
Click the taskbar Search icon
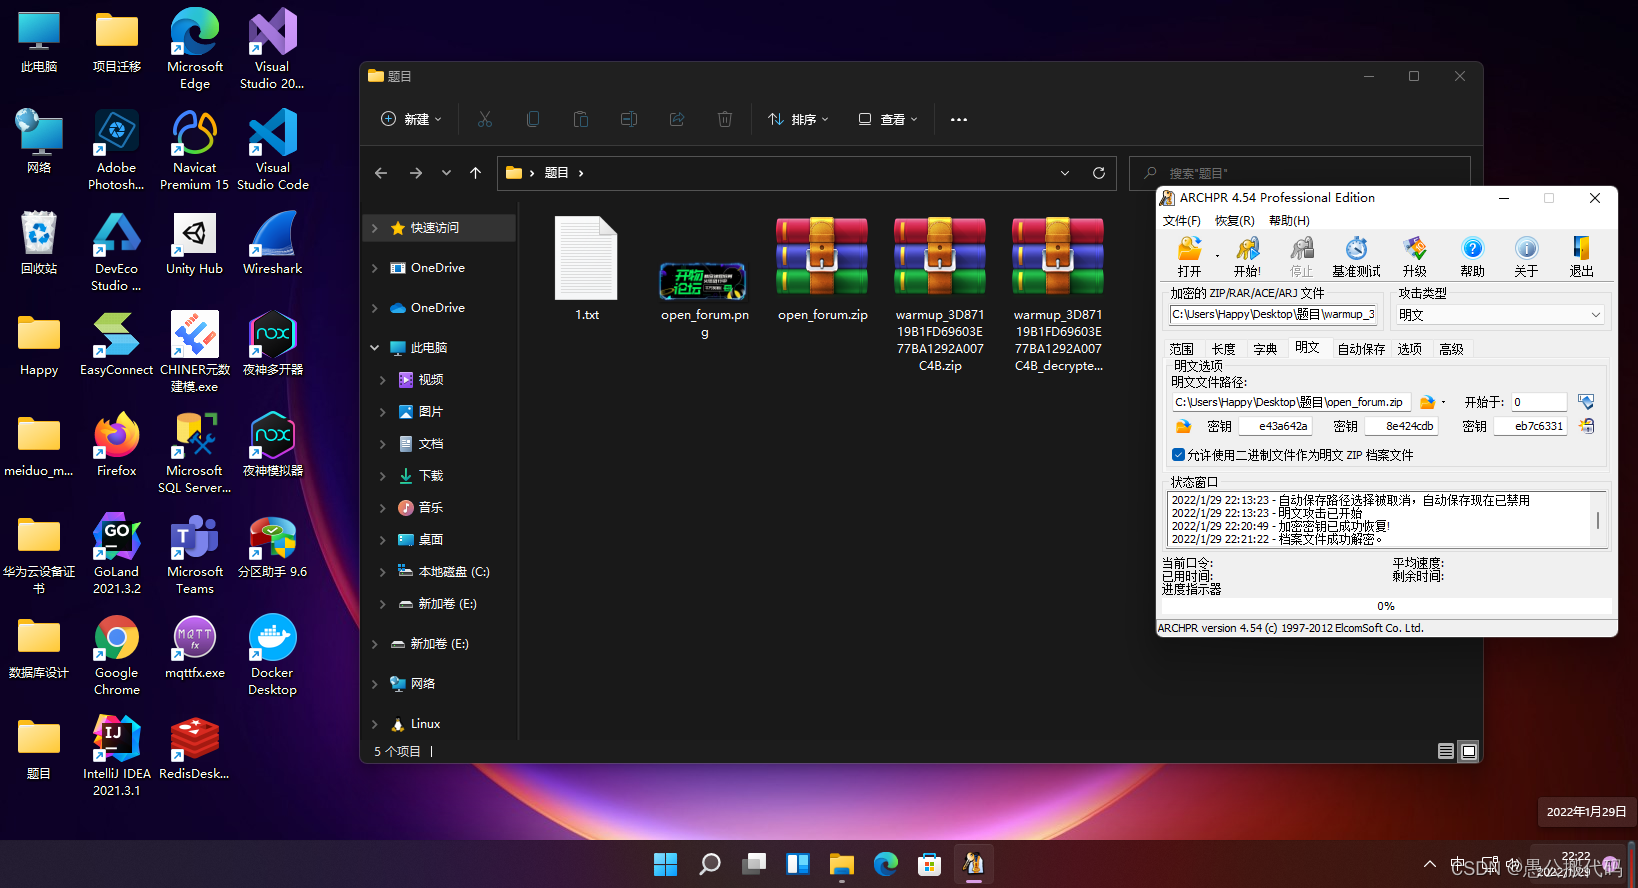pos(709,864)
